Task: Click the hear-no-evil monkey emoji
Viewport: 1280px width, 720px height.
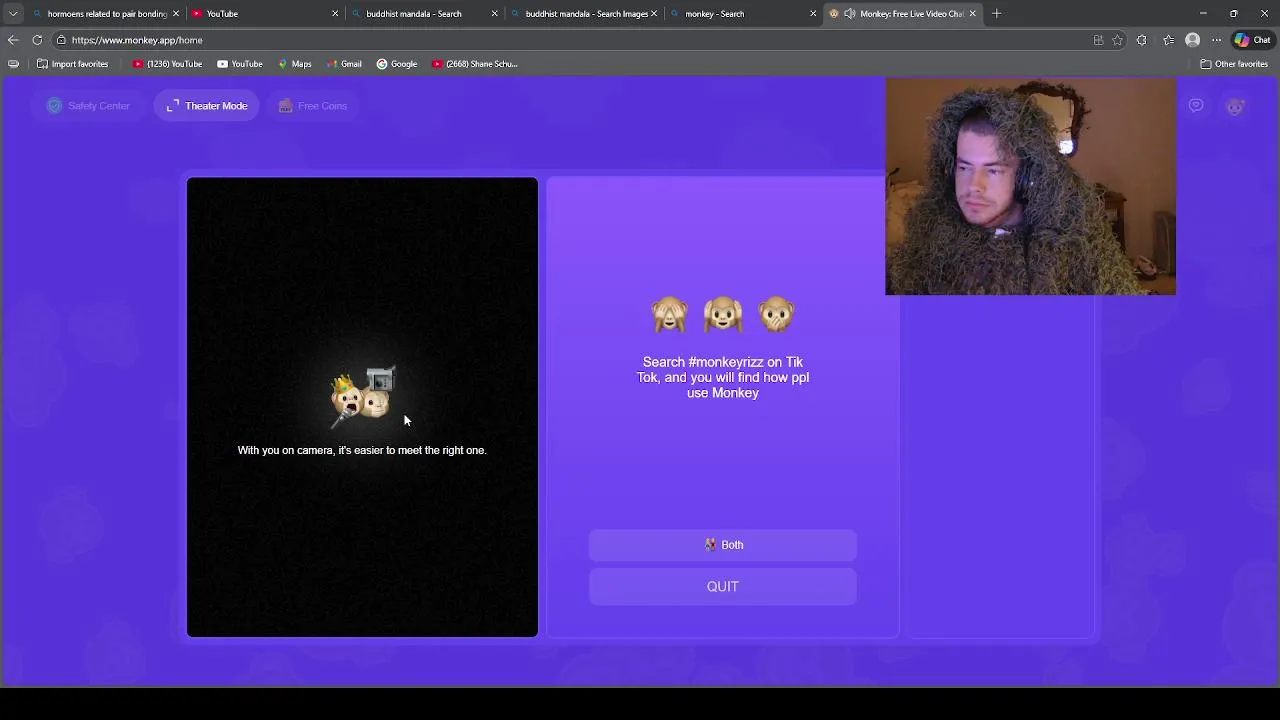Action: [723, 315]
